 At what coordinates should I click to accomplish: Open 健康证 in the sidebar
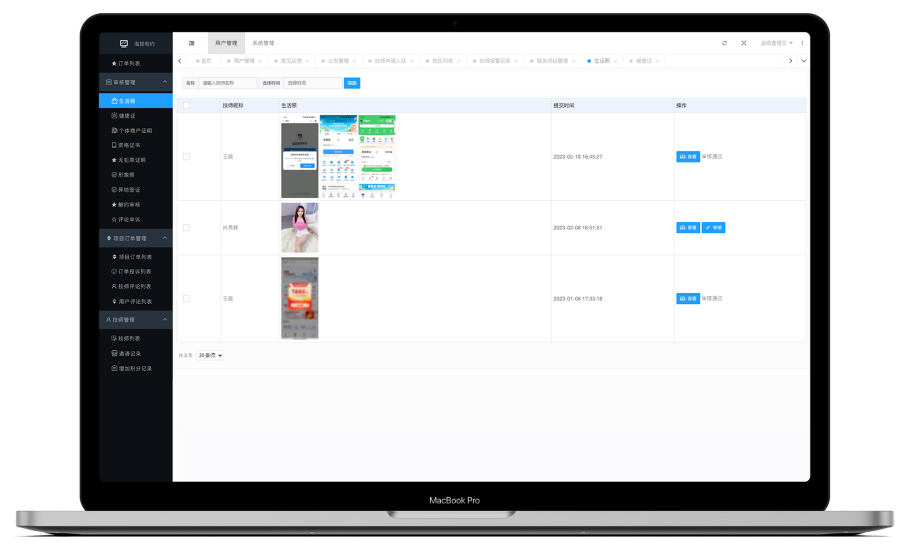click(x=127, y=116)
